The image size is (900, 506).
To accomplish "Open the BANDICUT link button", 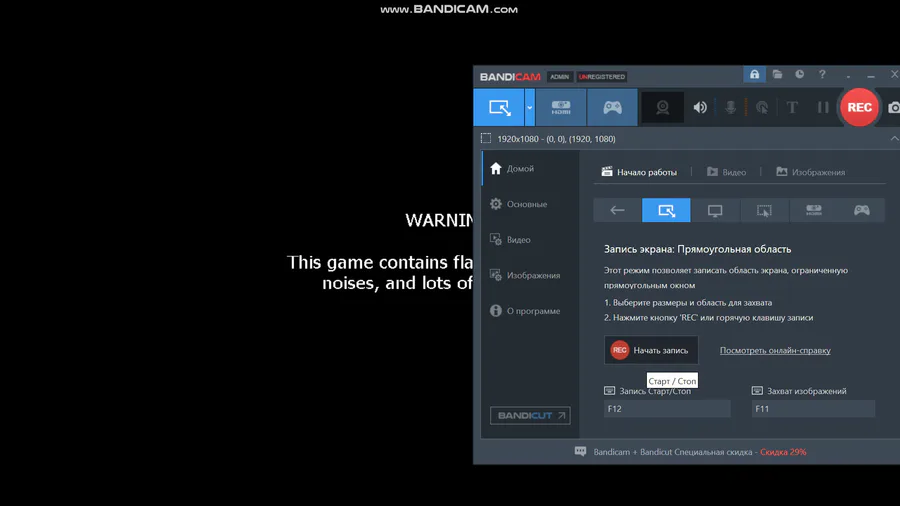I will click(530, 415).
